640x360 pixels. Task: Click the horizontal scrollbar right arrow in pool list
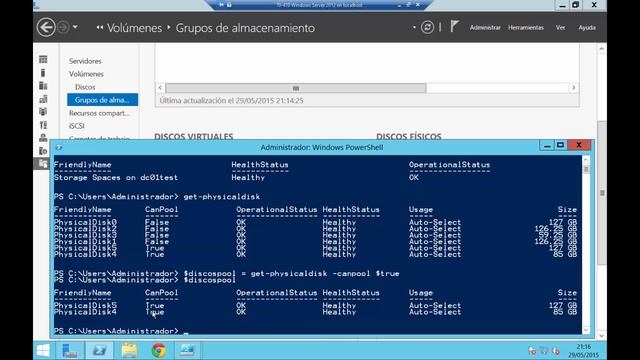pyautogui.click(x=573, y=88)
